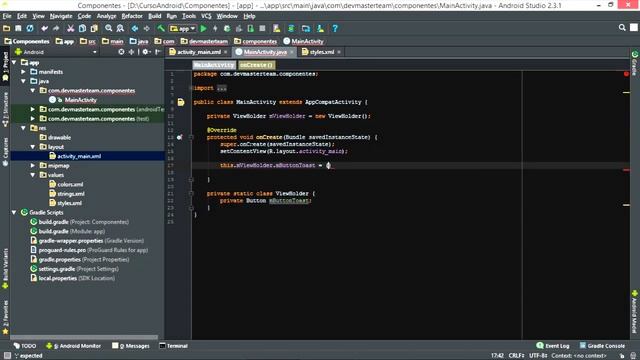Click the scroll from source target icon
The image size is (640, 360).
coord(121,52)
